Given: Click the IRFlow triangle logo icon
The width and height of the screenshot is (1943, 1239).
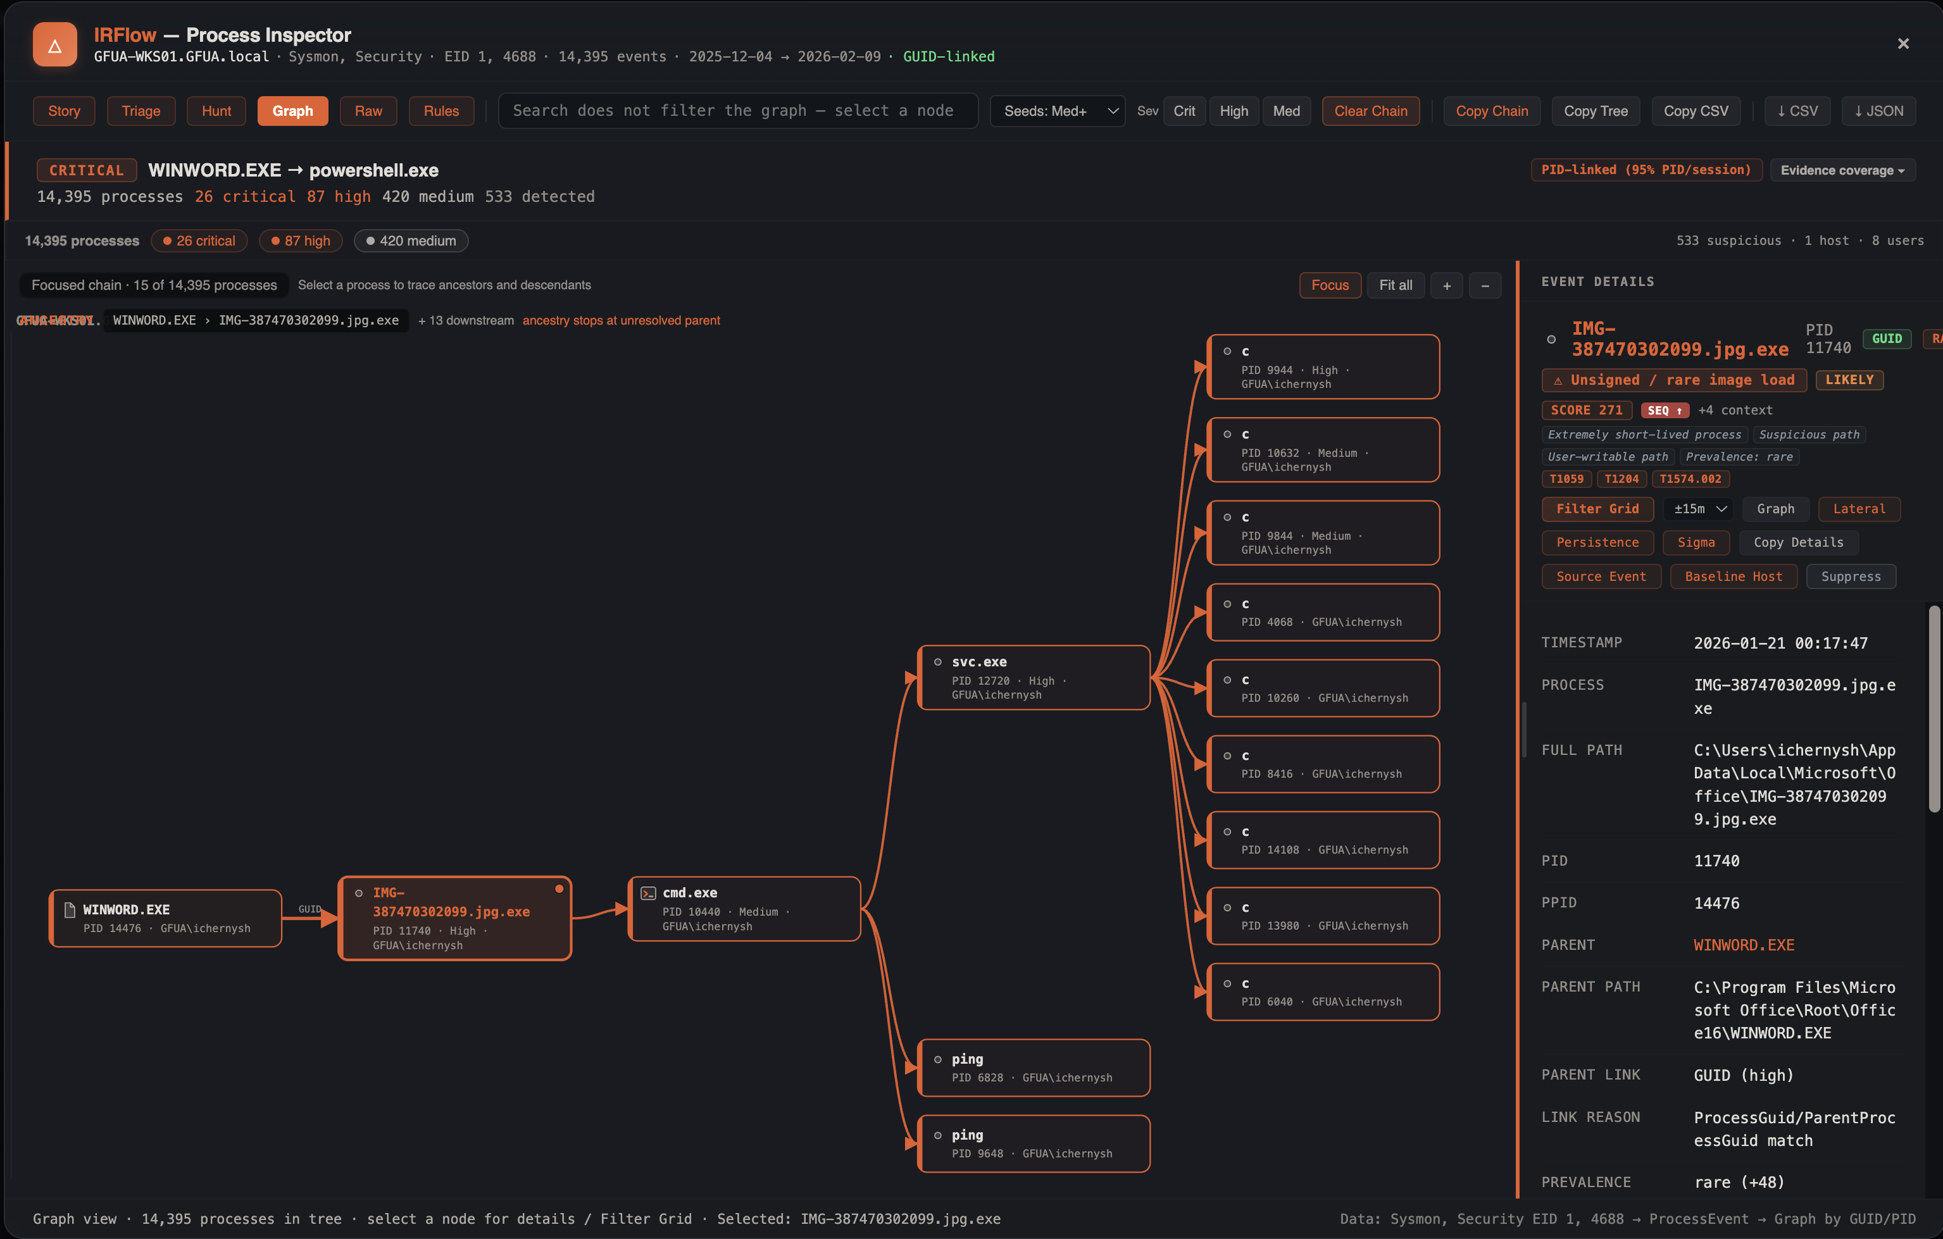Looking at the screenshot, I should pyautogui.click(x=55, y=45).
